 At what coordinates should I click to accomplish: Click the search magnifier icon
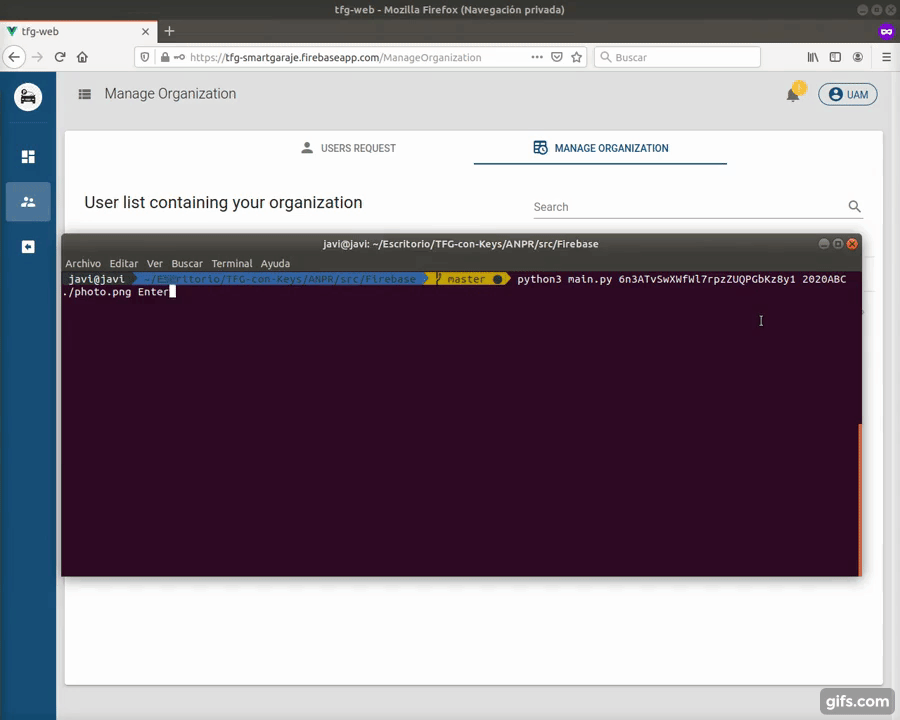pyautogui.click(x=854, y=207)
